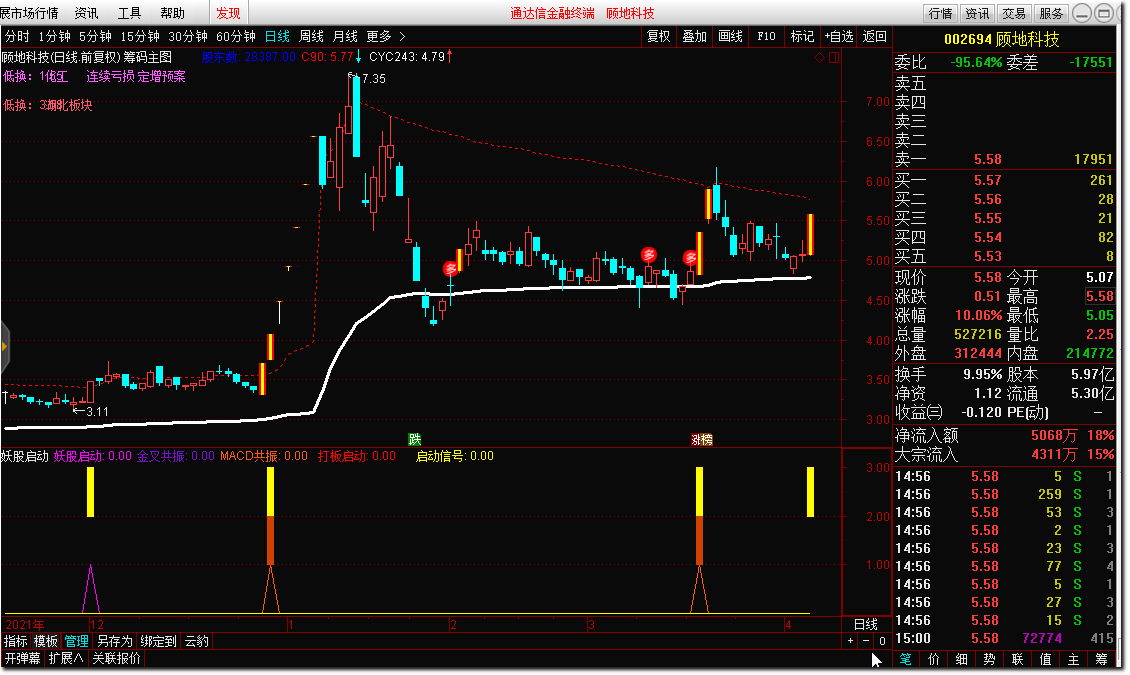Open the 资讯 menu in menu bar

86,13
